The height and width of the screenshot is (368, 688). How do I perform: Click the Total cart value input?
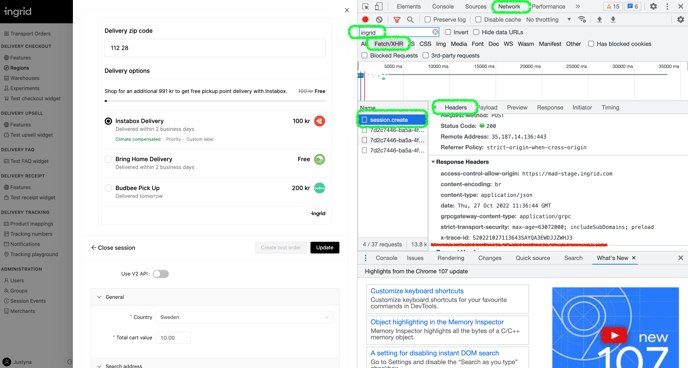(173, 338)
